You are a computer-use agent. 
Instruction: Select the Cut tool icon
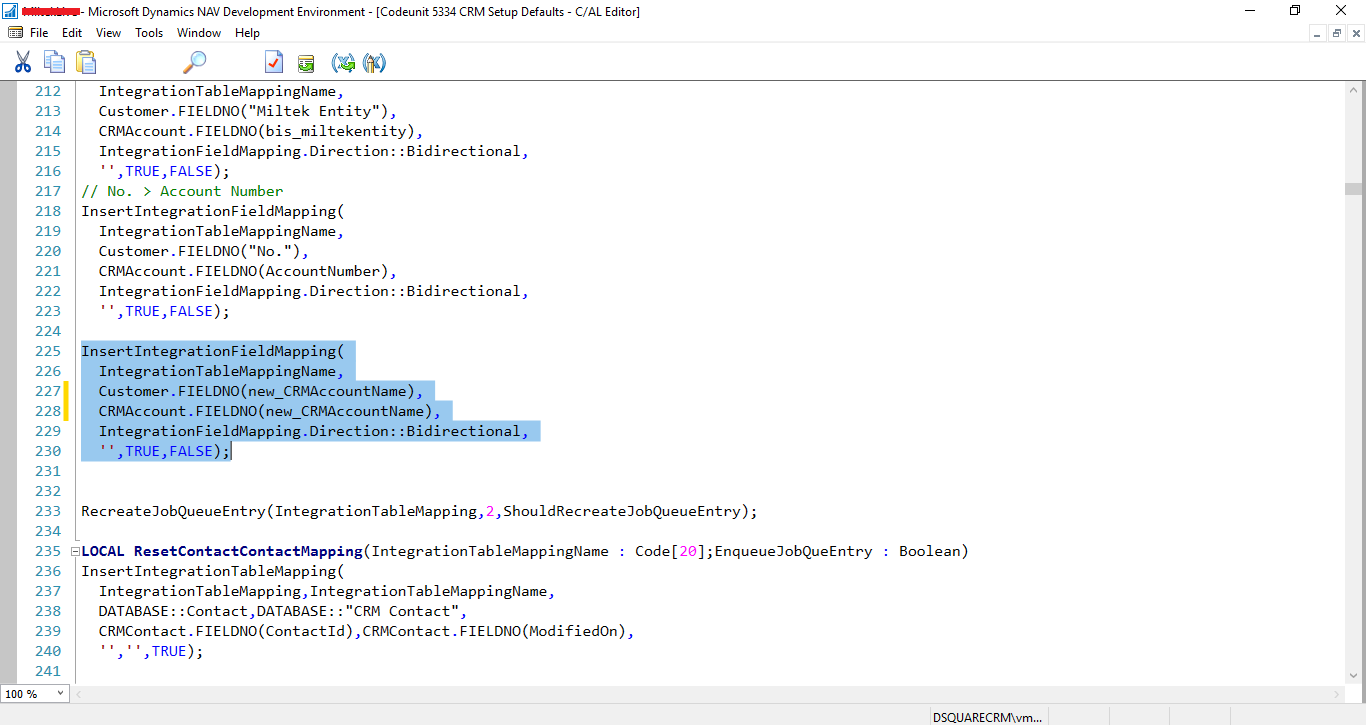[23, 61]
